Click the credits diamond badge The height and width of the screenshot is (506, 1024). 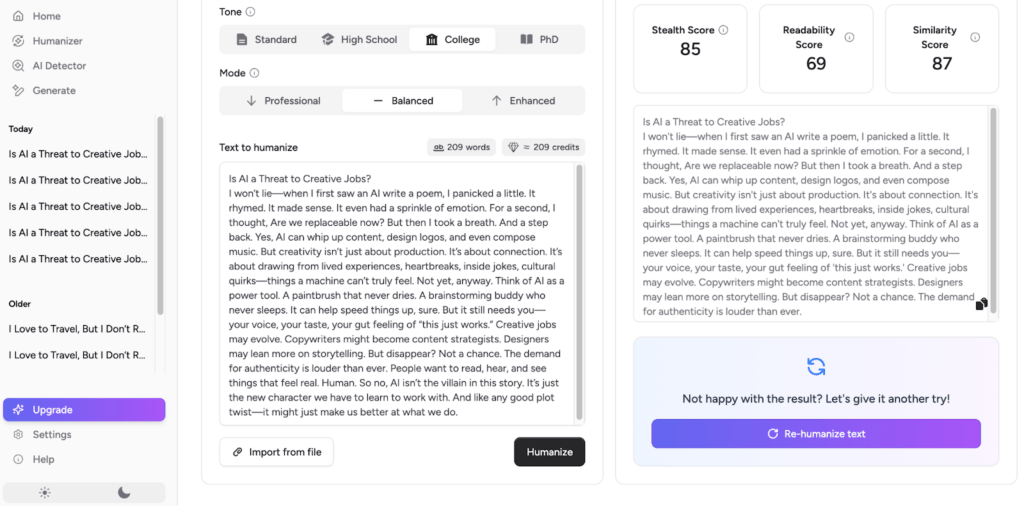coord(543,147)
